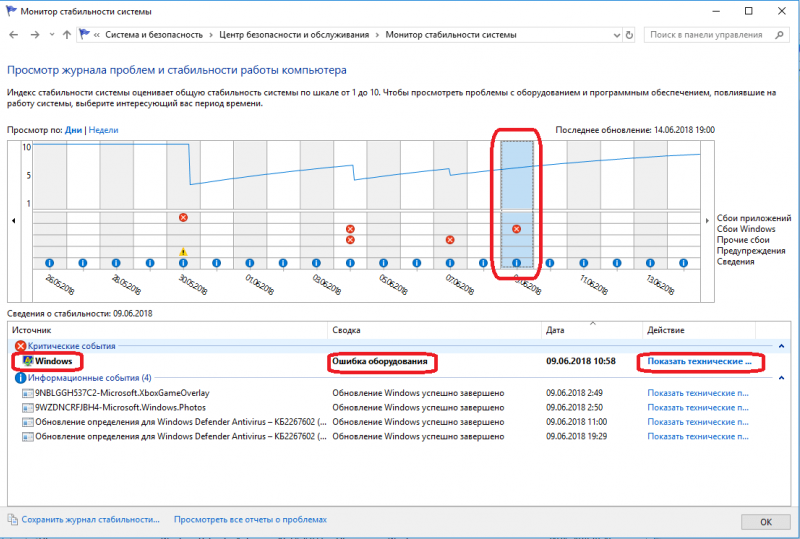This screenshot has width=800, height=539.
Task: Click Сохранить журнал стабильности link
Action: coord(90,520)
